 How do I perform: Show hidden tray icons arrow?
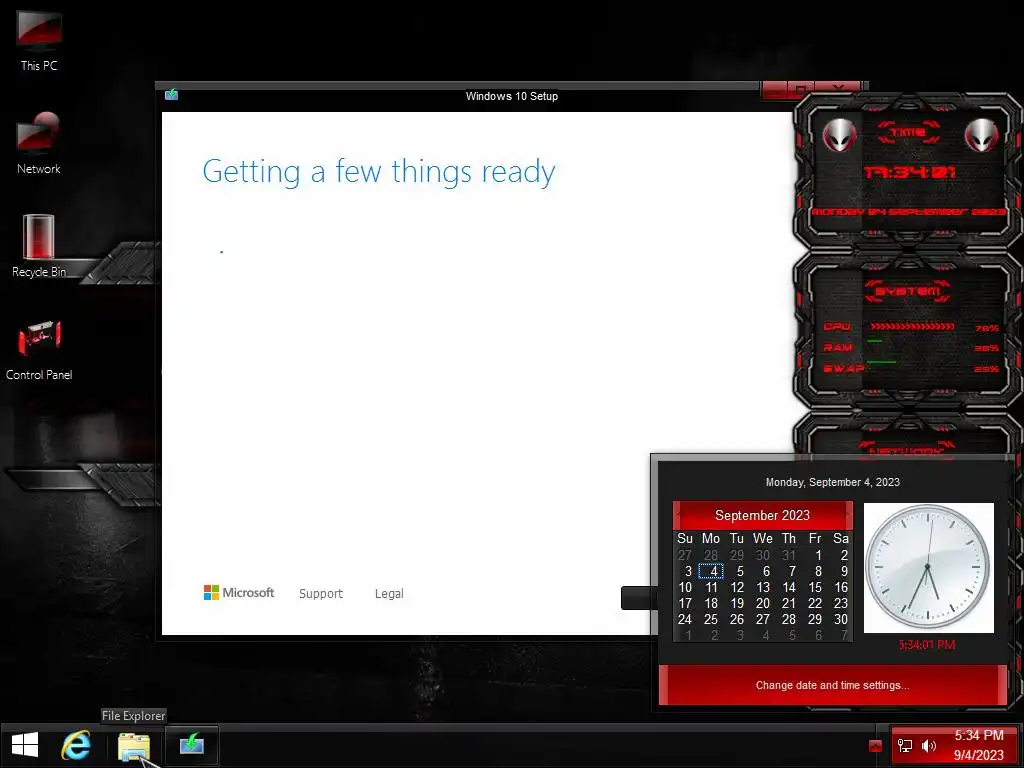[x=875, y=746]
